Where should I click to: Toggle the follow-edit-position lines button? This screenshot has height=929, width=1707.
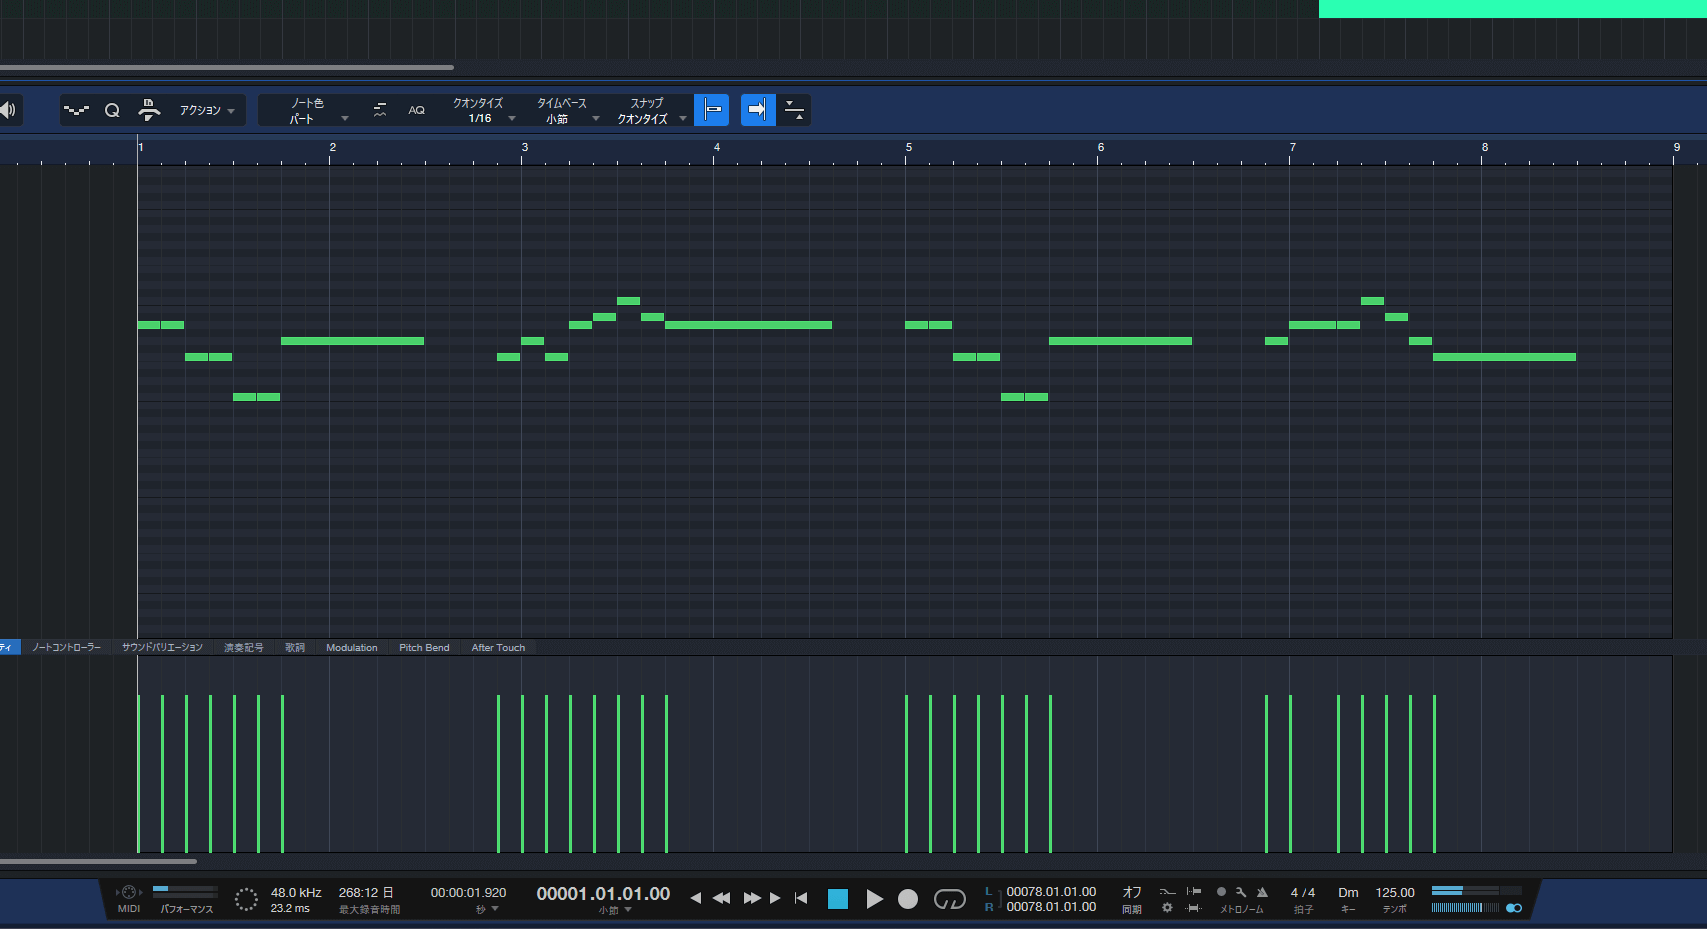pos(795,110)
